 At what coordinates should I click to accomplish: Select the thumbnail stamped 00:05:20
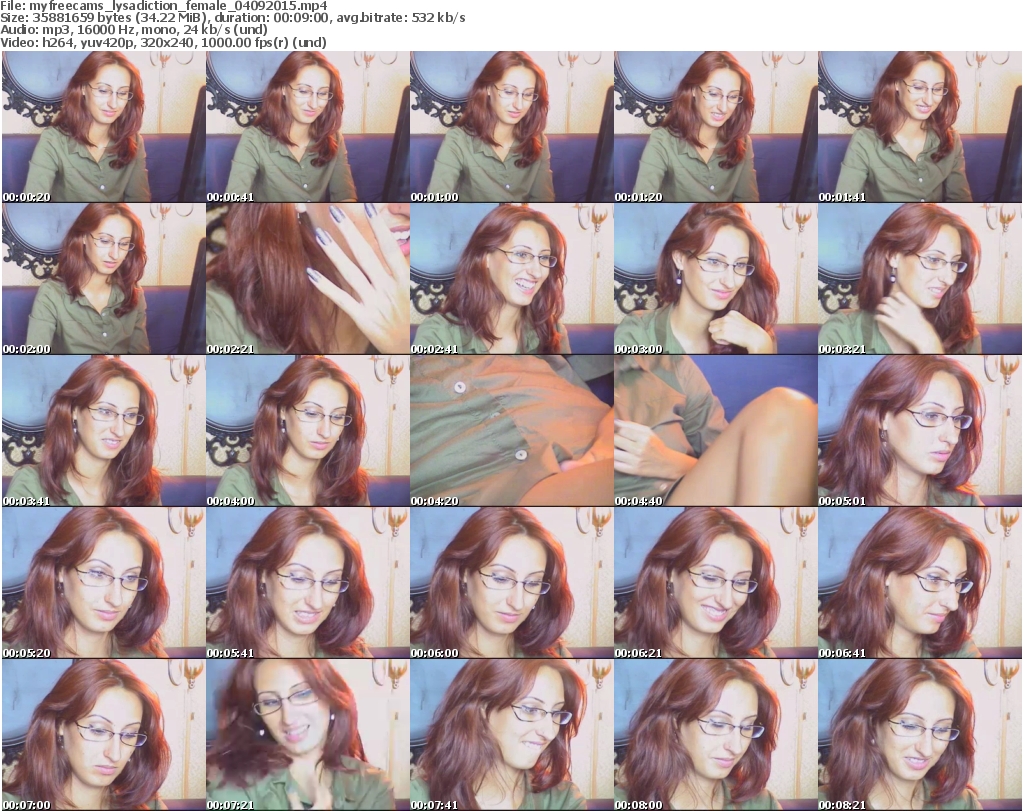103,583
